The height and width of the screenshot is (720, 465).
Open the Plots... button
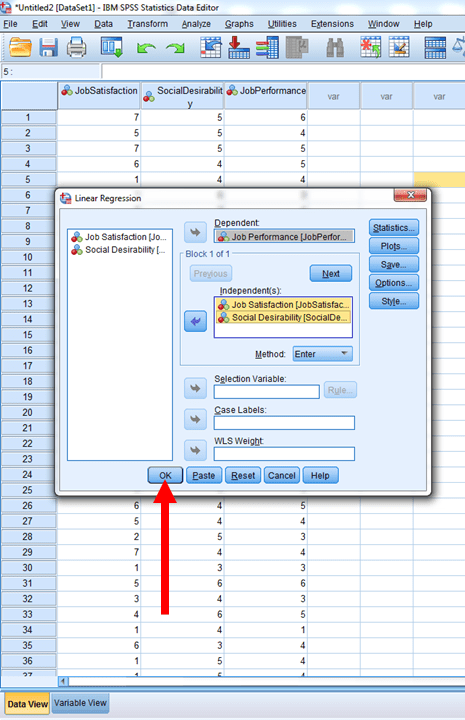(394, 246)
